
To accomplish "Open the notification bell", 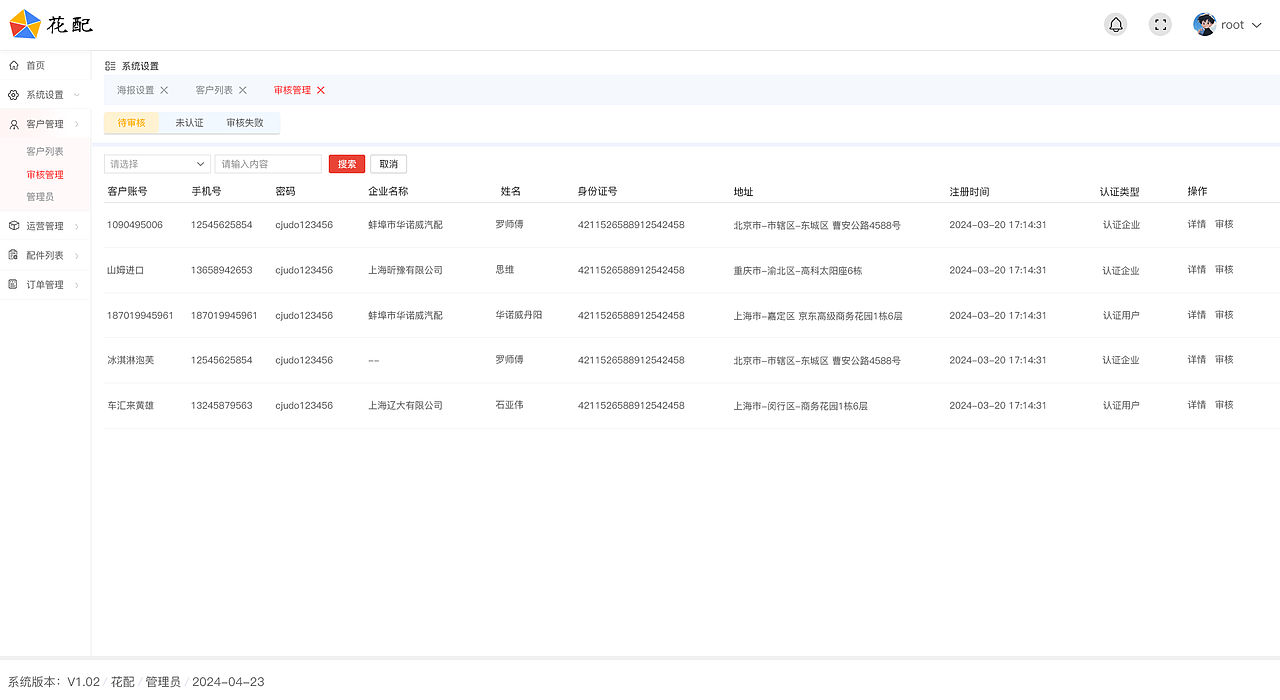I will (x=1116, y=25).
